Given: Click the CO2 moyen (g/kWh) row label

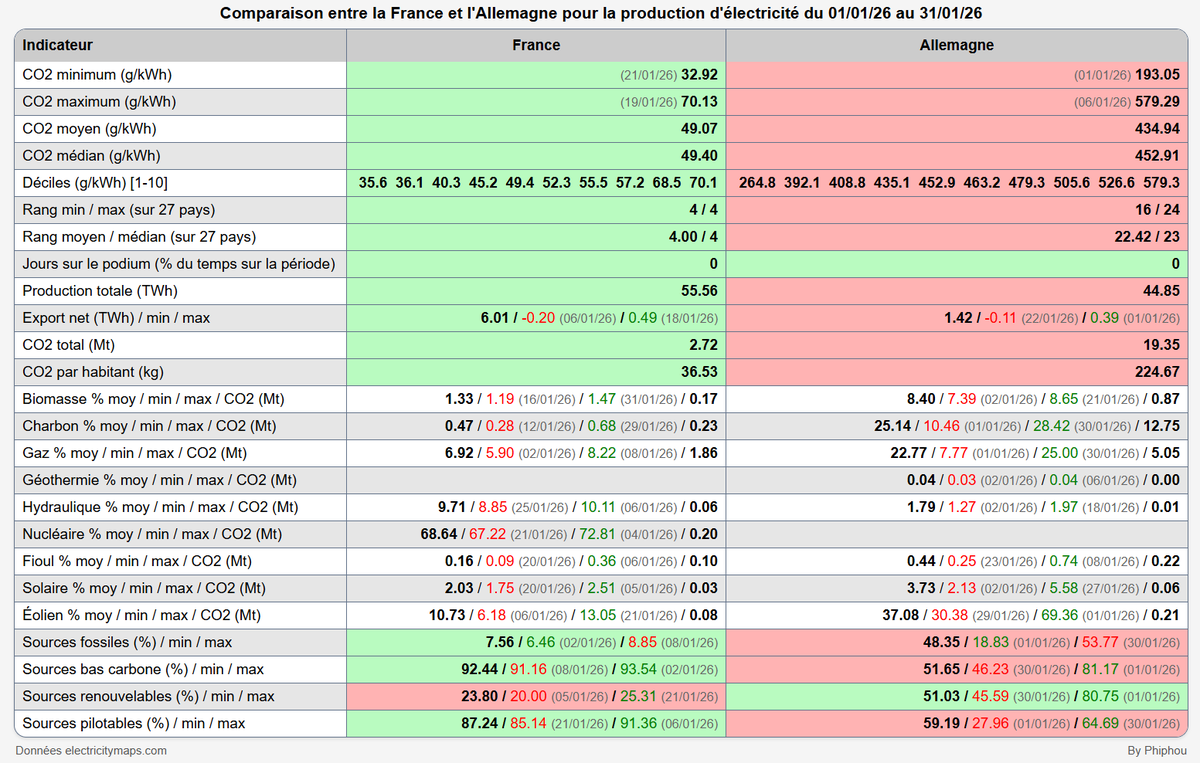Looking at the screenshot, I should pos(90,128).
